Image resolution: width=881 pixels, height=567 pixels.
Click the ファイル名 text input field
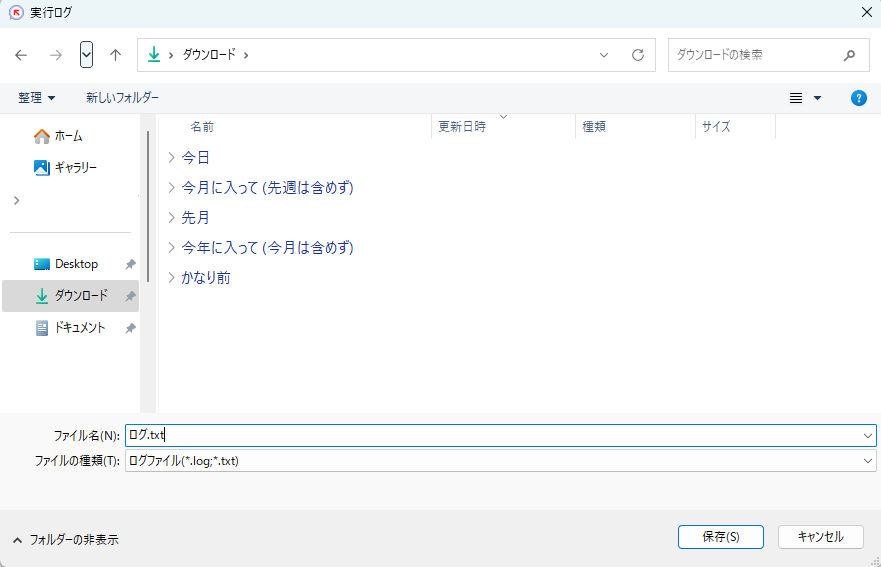[x=500, y=435]
